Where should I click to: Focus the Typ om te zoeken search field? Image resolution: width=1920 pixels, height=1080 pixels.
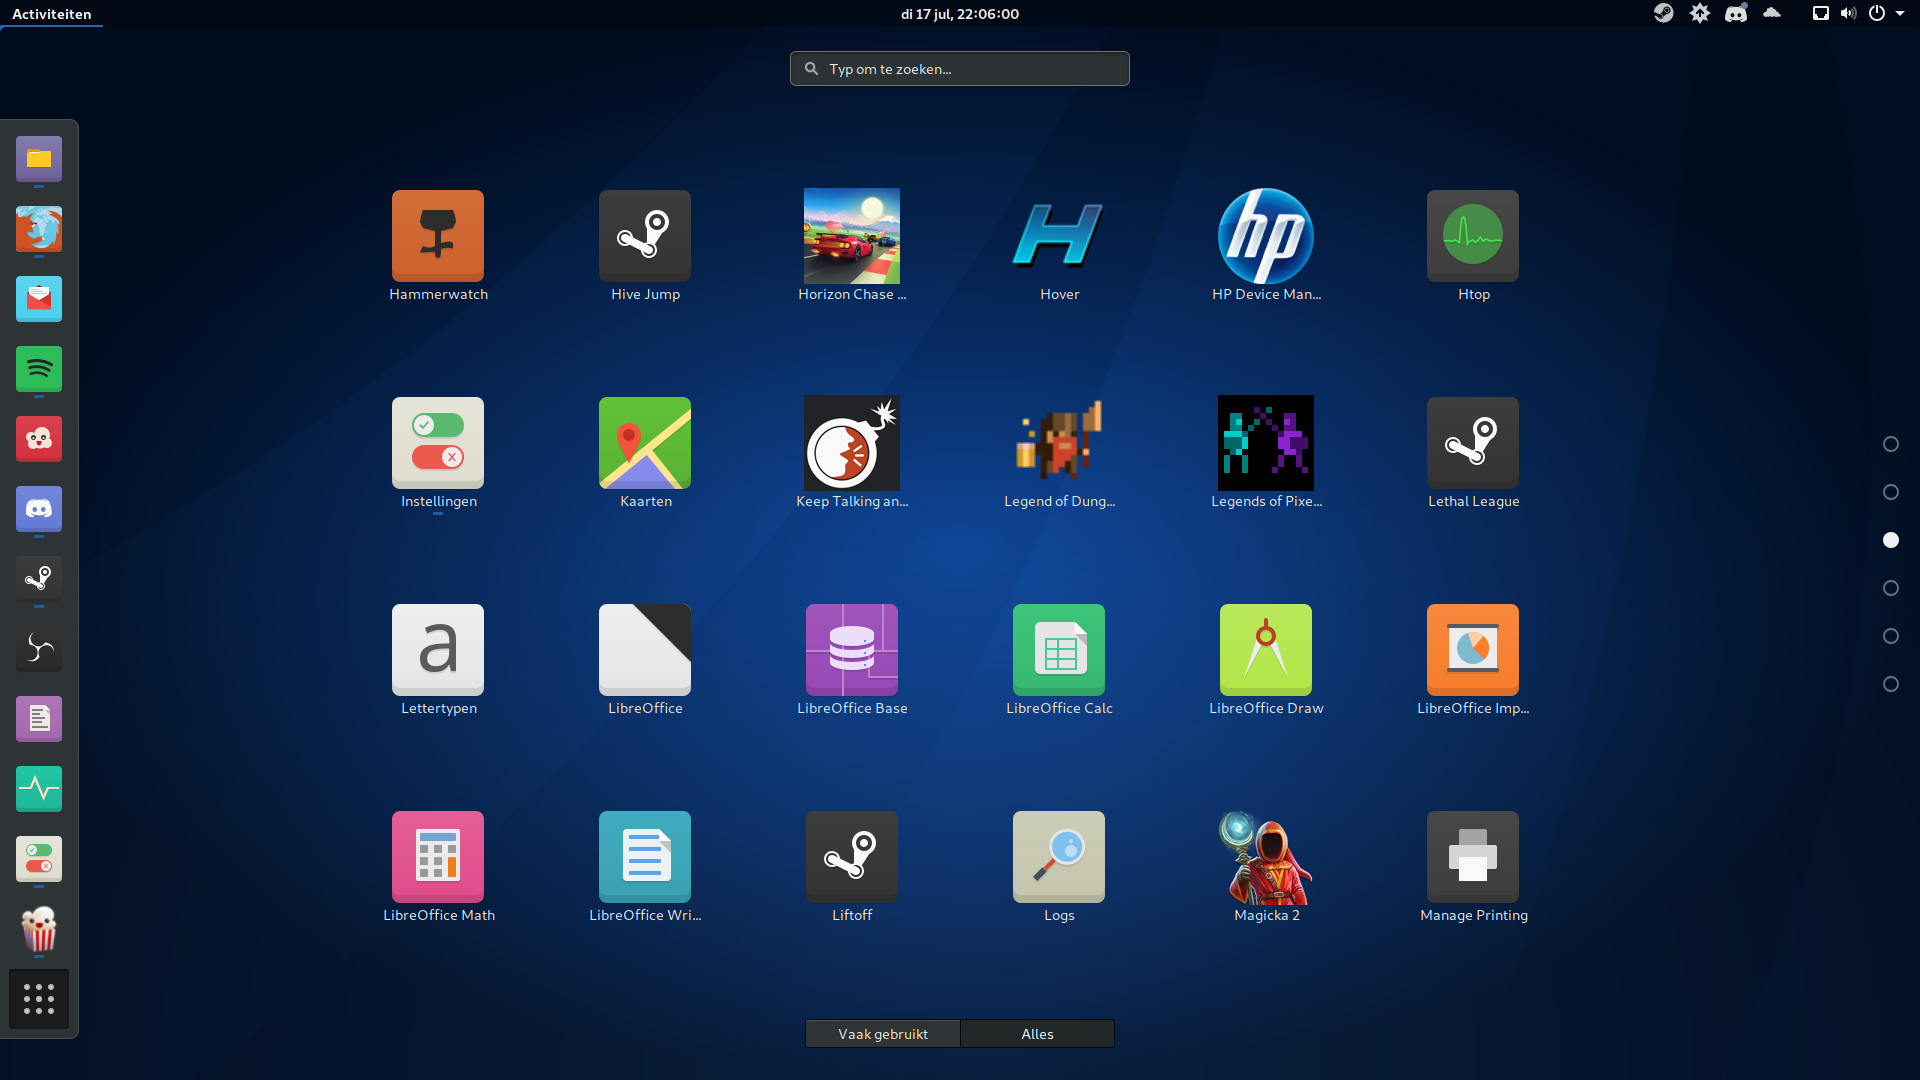click(x=960, y=69)
